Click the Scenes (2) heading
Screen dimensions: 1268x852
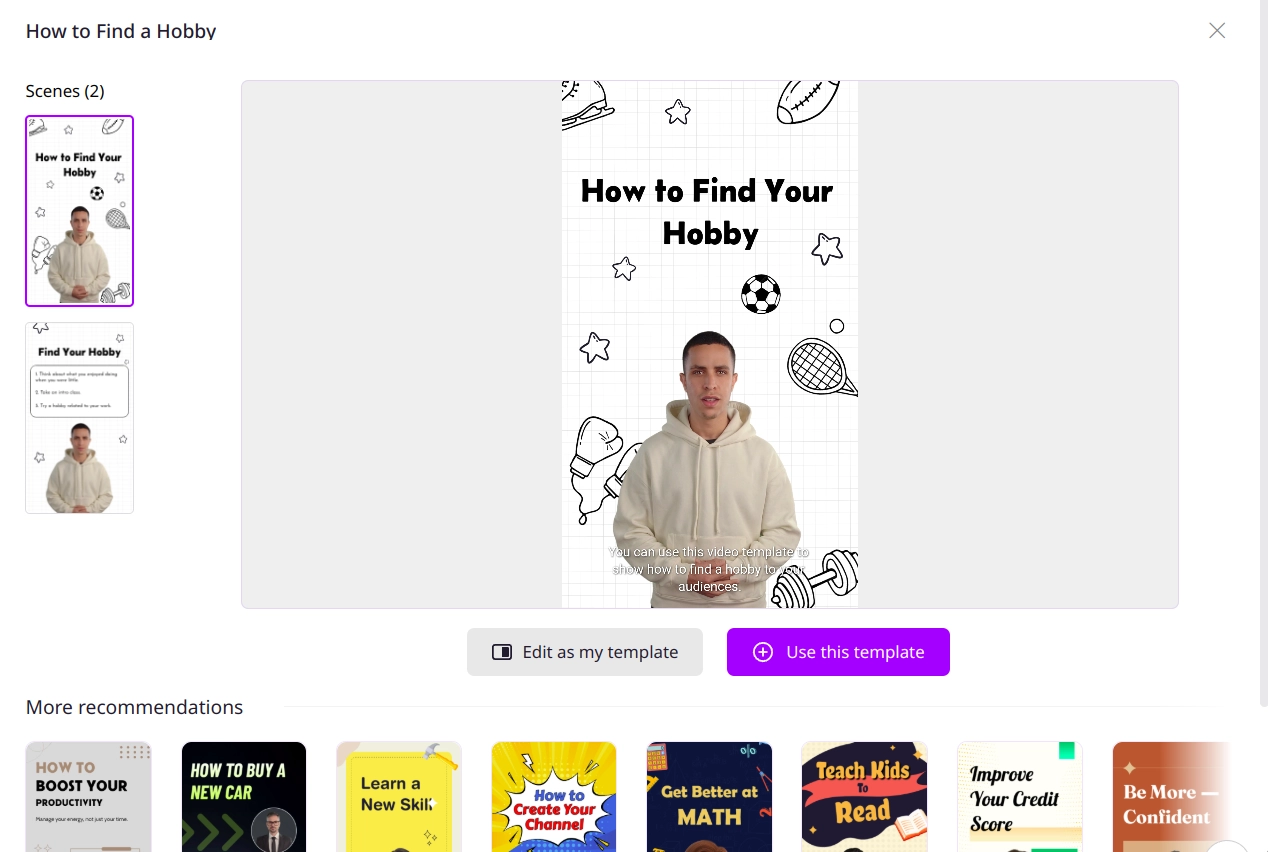point(65,91)
